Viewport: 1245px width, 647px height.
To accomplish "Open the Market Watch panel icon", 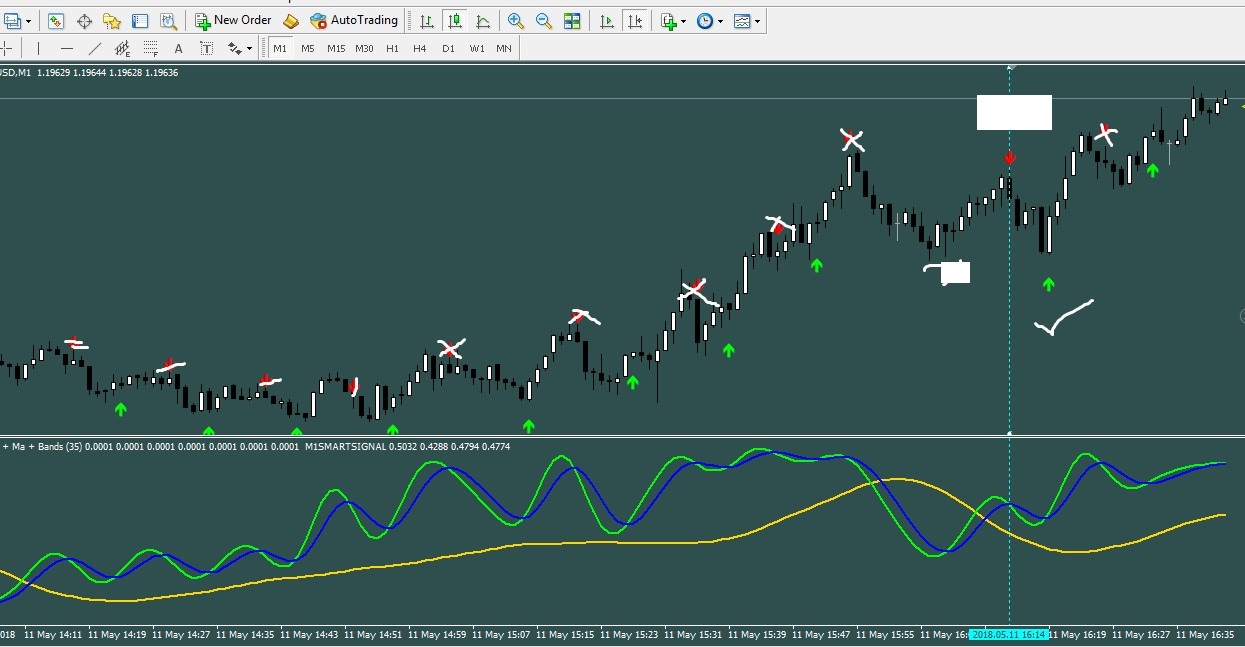I will (x=56, y=20).
